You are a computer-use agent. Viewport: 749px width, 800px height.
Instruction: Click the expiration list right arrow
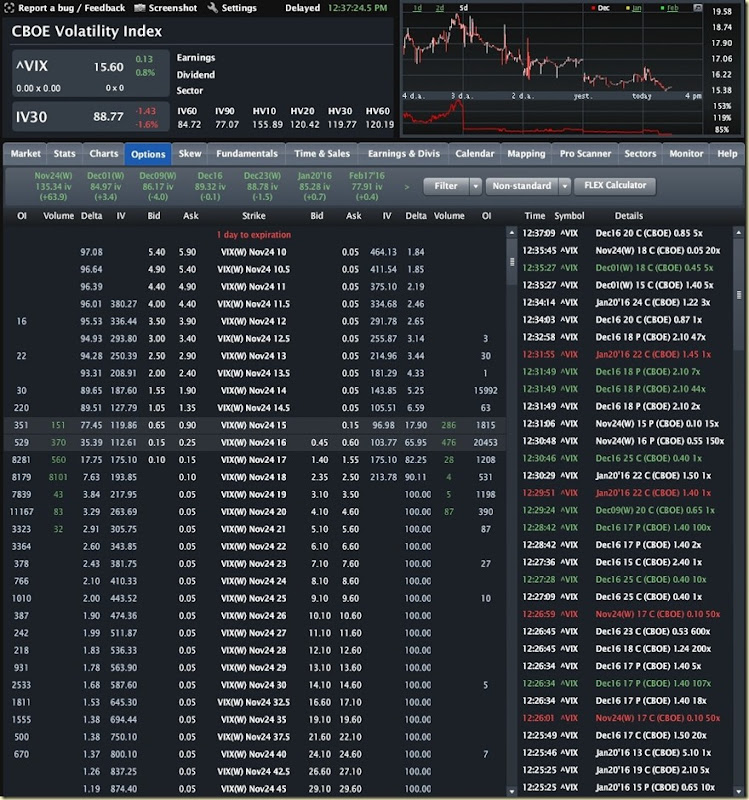click(407, 187)
